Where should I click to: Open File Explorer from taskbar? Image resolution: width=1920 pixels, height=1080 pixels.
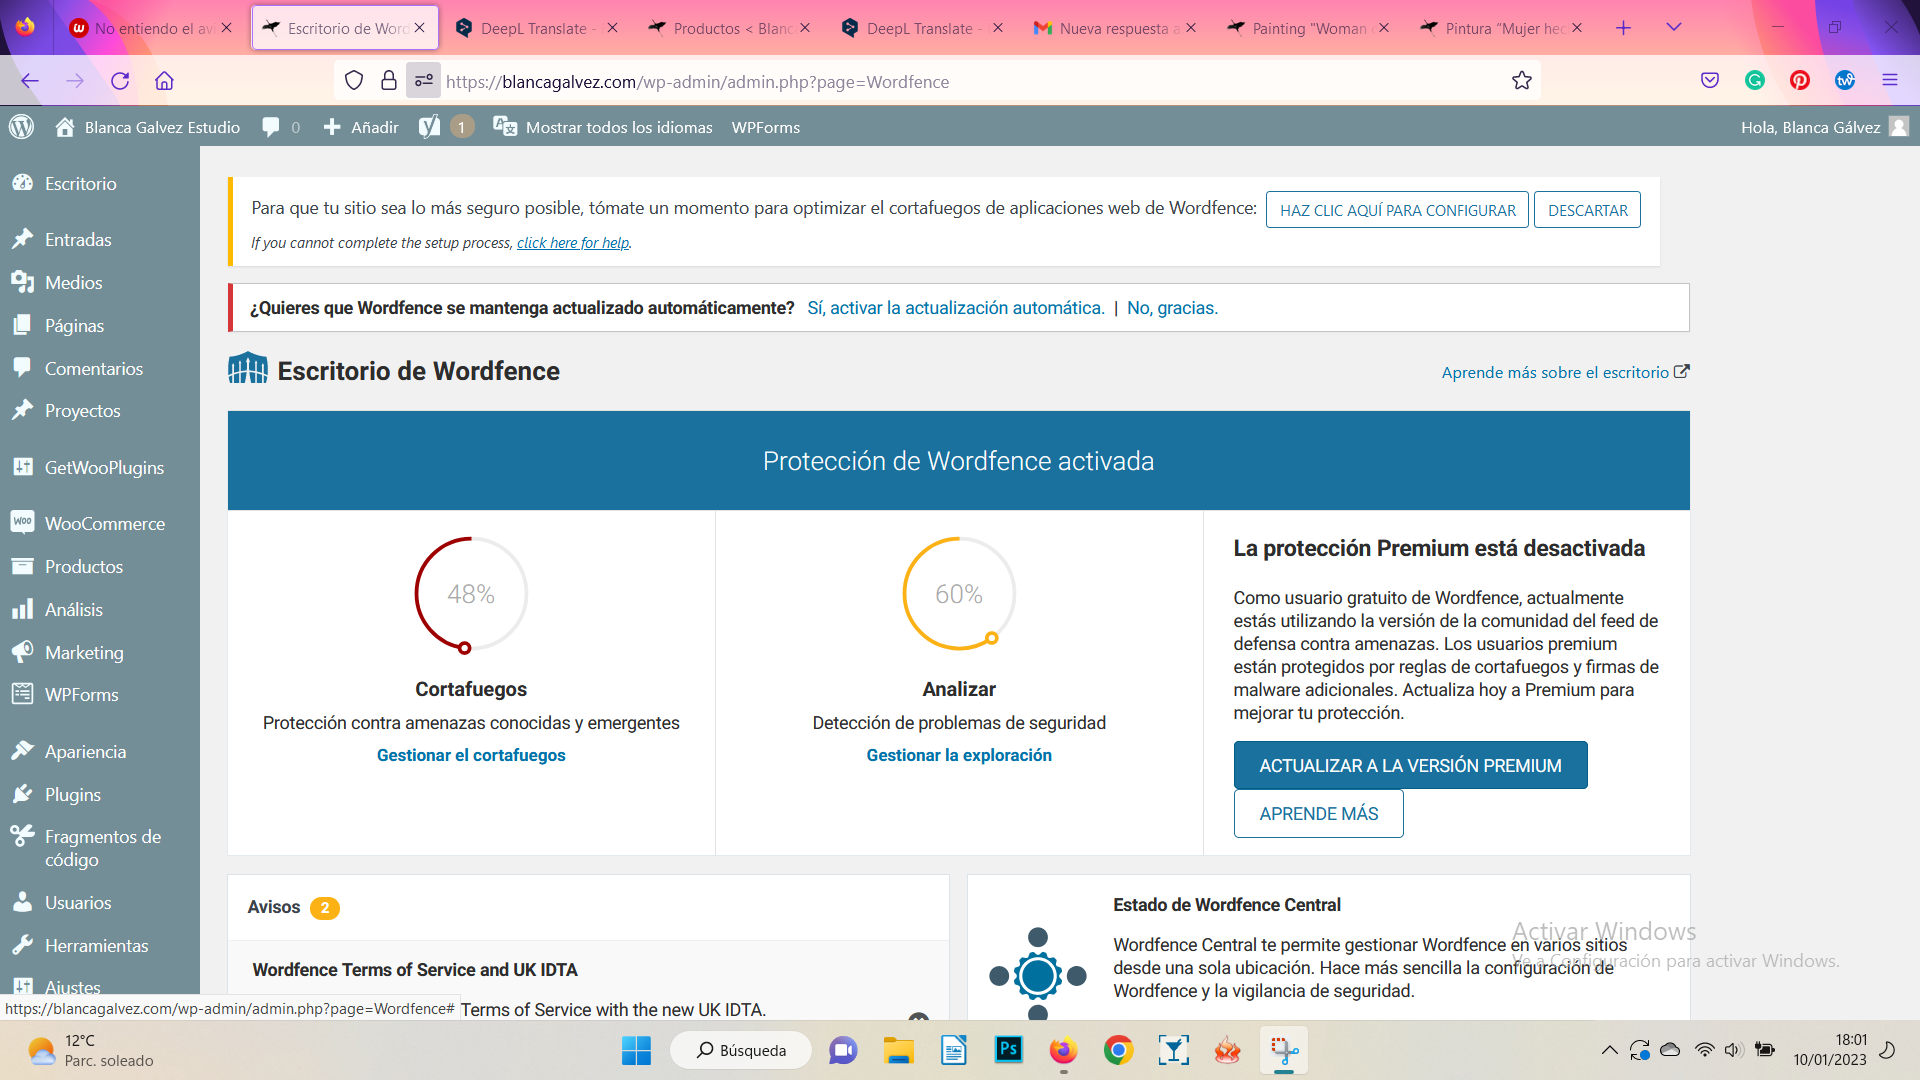point(898,1050)
